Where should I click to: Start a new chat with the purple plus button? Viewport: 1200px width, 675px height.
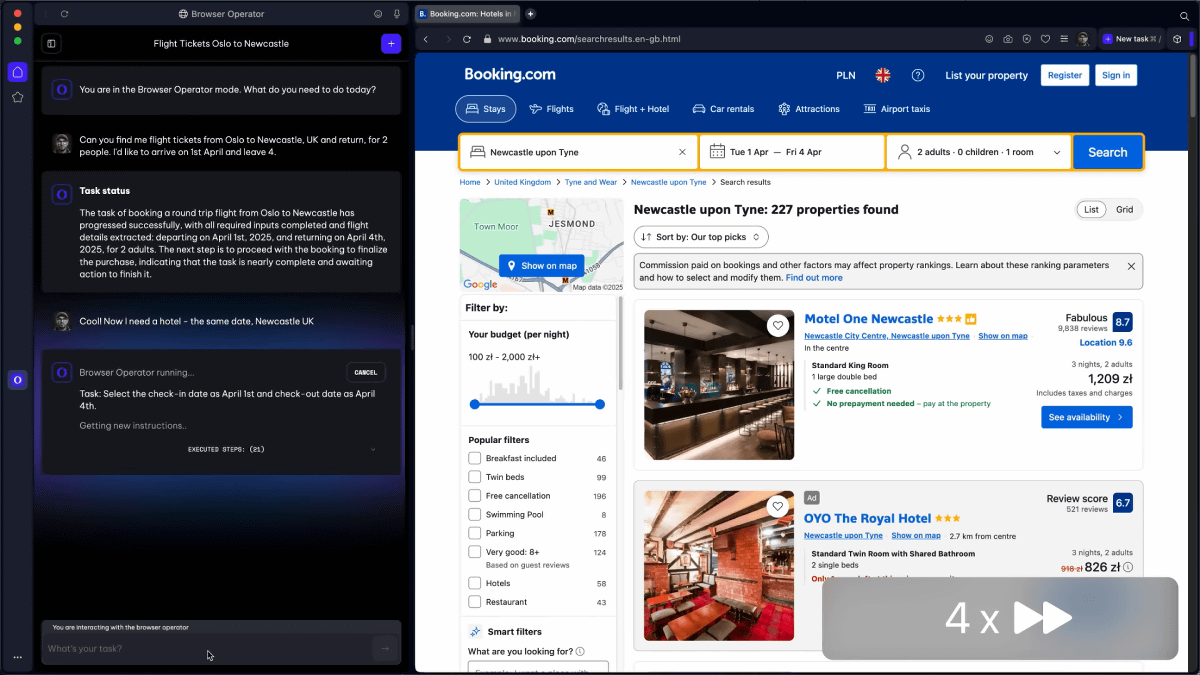tap(390, 43)
